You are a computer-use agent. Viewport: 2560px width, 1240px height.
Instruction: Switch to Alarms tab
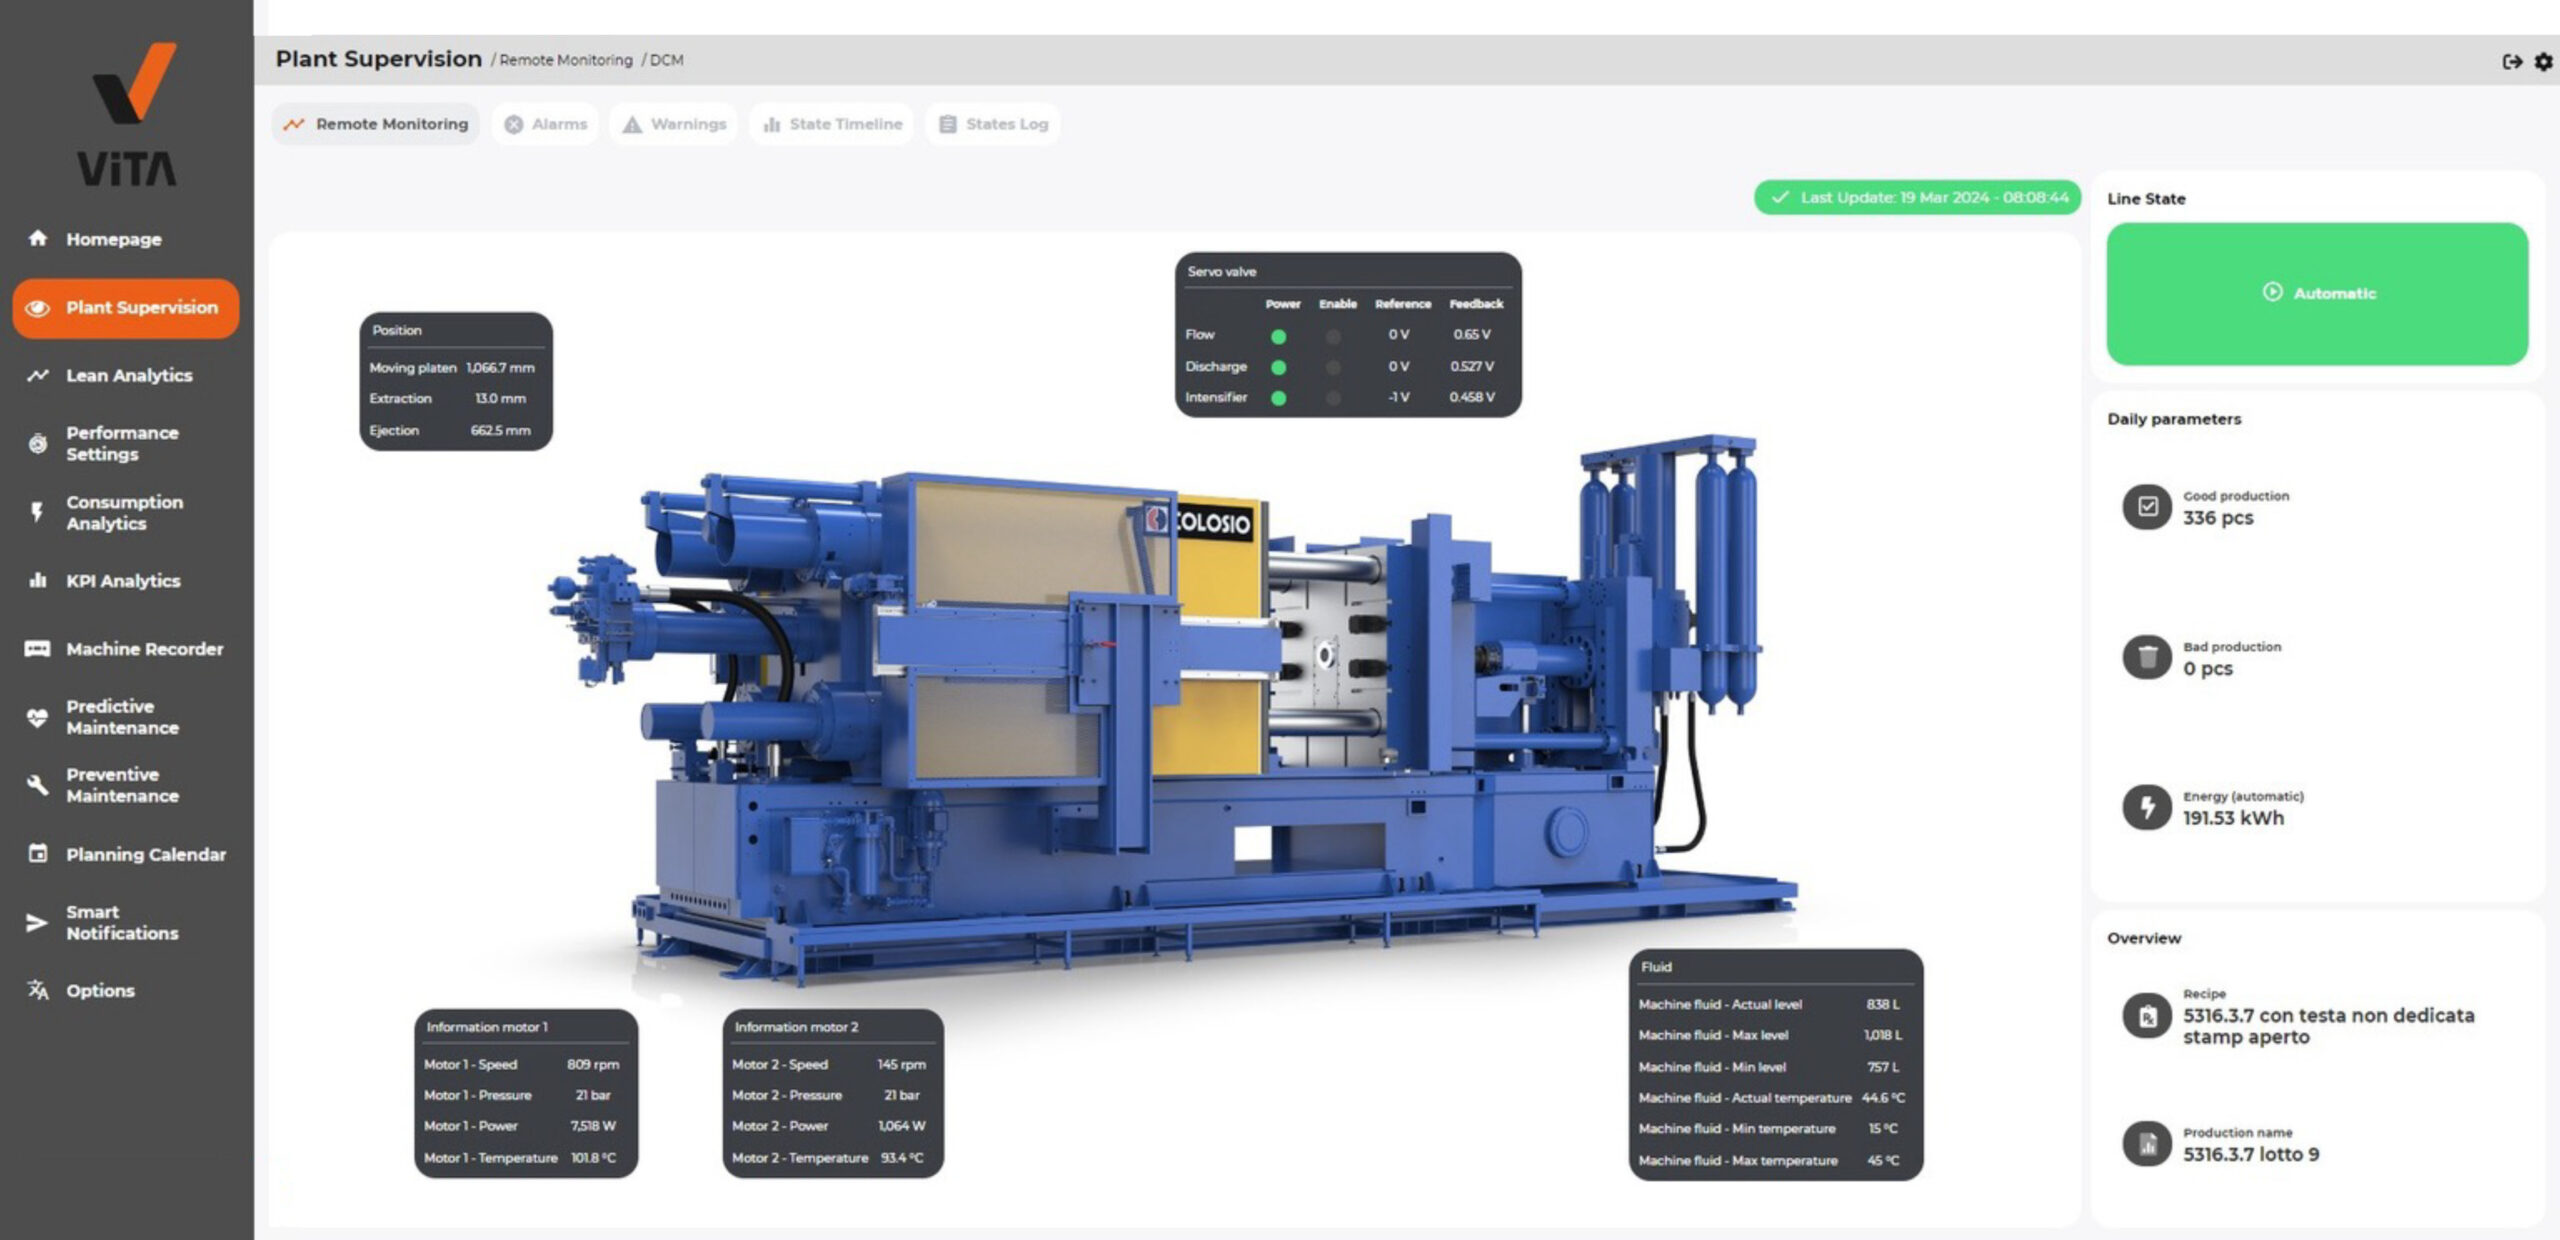[546, 124]
